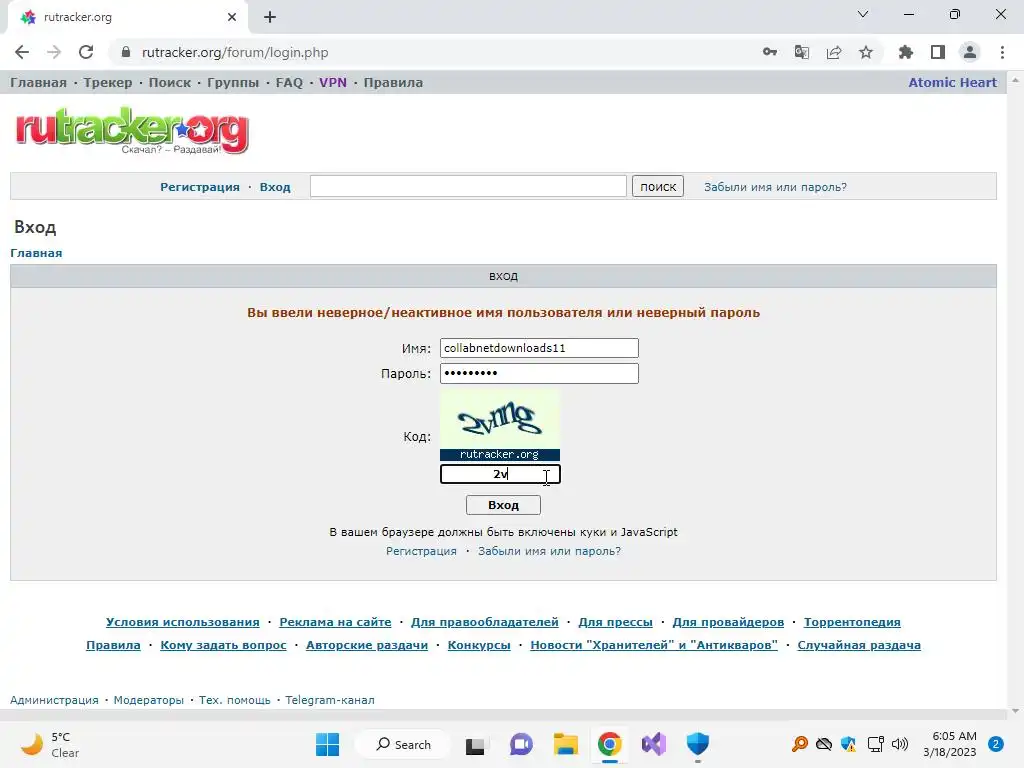
Task: Open the Поиск top menu item
Action: pos(170,83)
